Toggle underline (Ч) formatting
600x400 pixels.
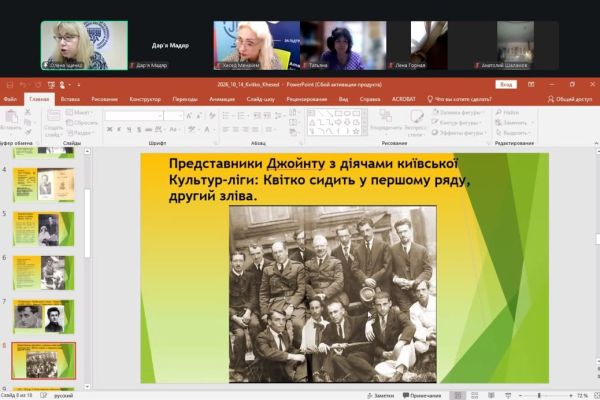(x=129, y=130)
